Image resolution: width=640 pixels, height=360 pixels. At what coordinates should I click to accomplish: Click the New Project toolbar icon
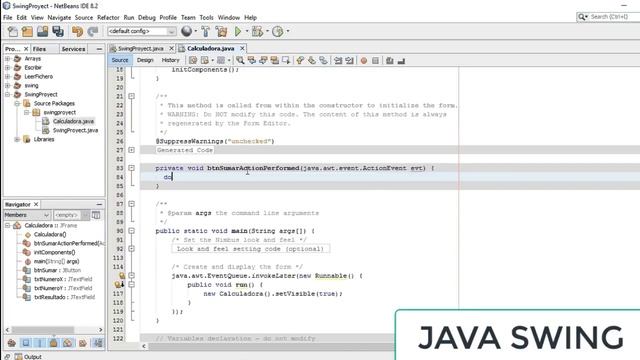point(27,31)
